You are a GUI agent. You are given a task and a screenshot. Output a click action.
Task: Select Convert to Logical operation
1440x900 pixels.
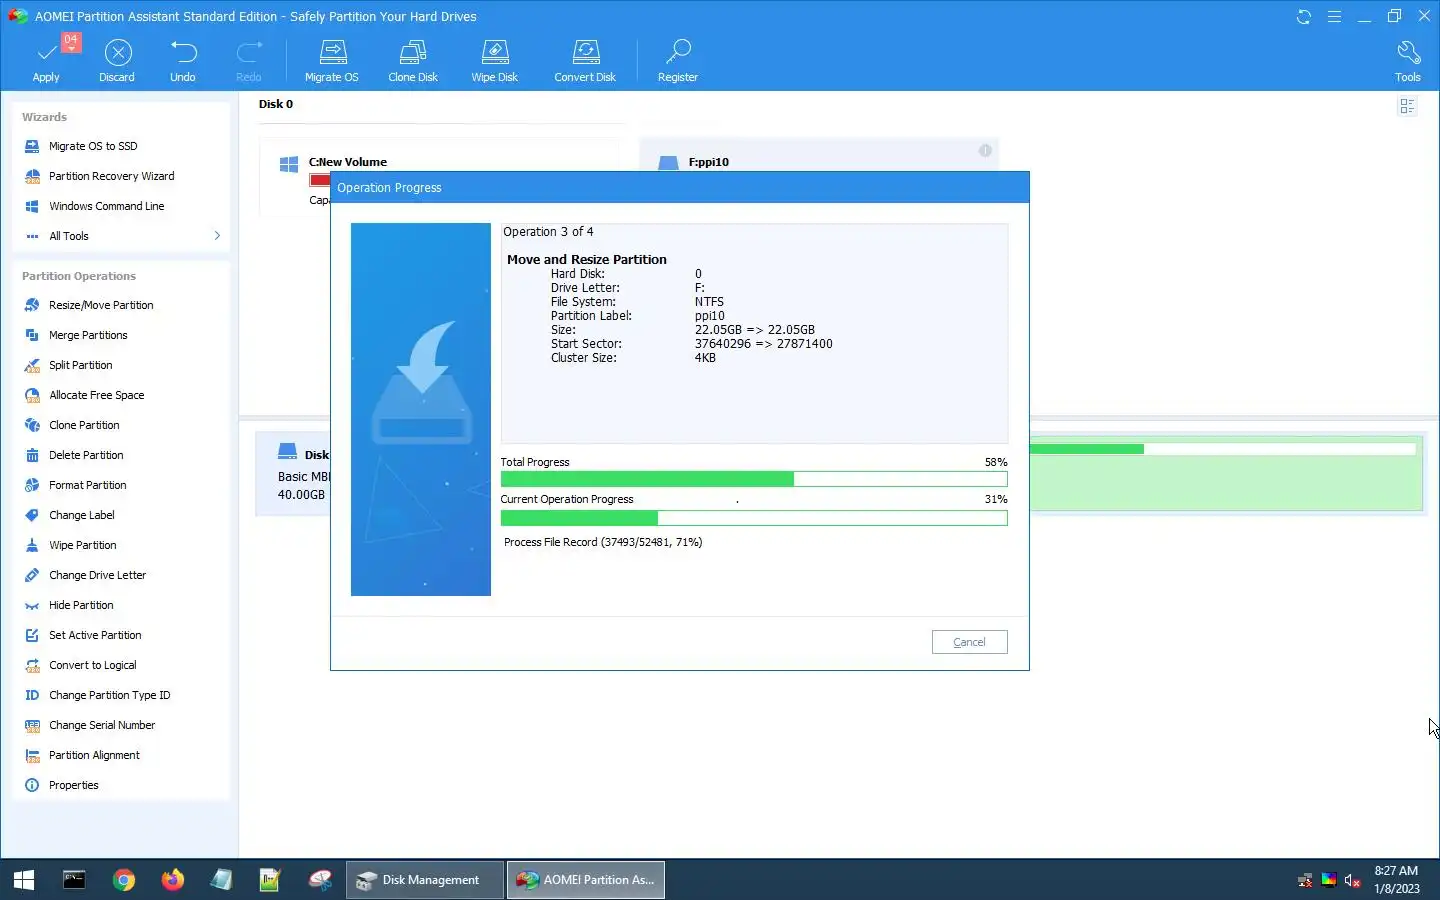(x=92, y=665)
